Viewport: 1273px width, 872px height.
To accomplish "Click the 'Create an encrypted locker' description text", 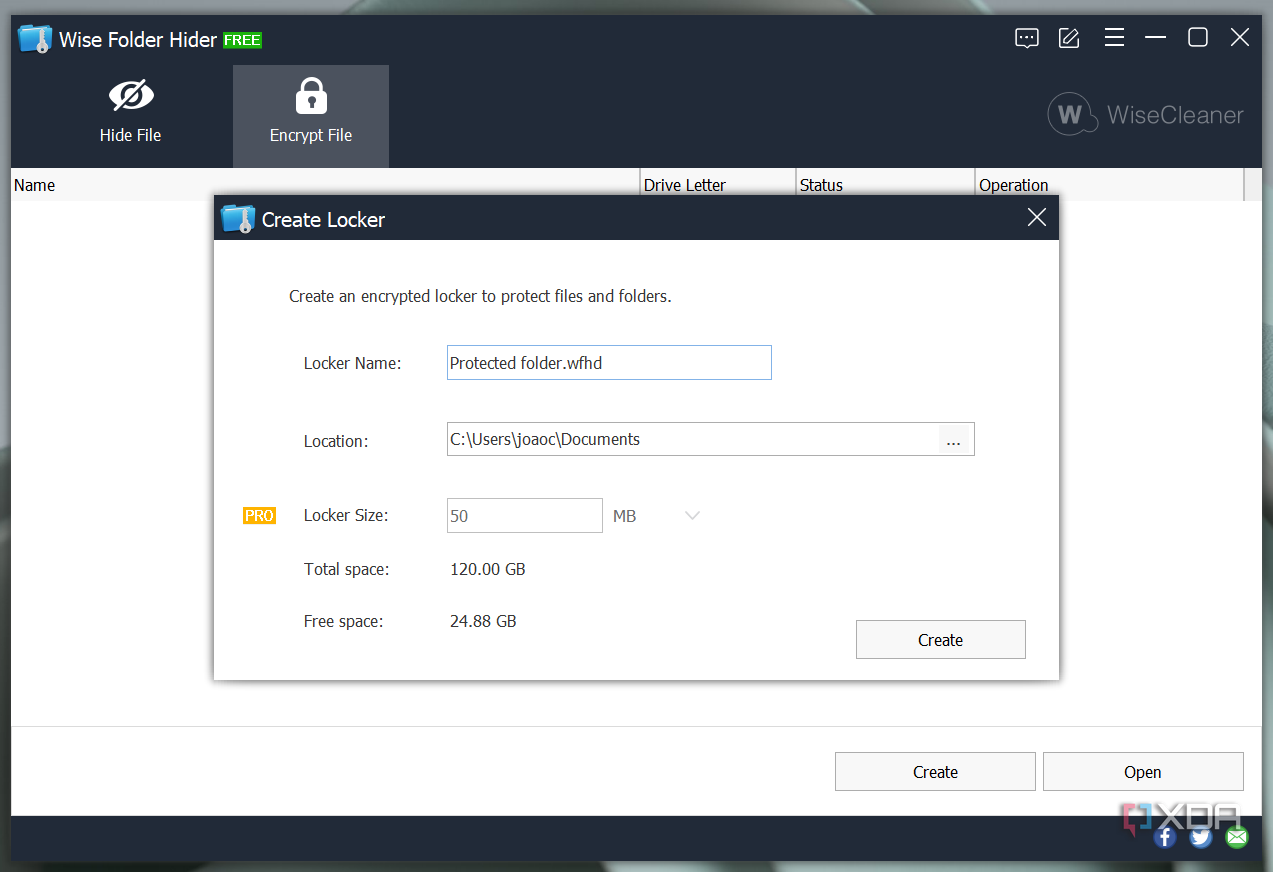I will pyautogui.click(x=480, y=296).
